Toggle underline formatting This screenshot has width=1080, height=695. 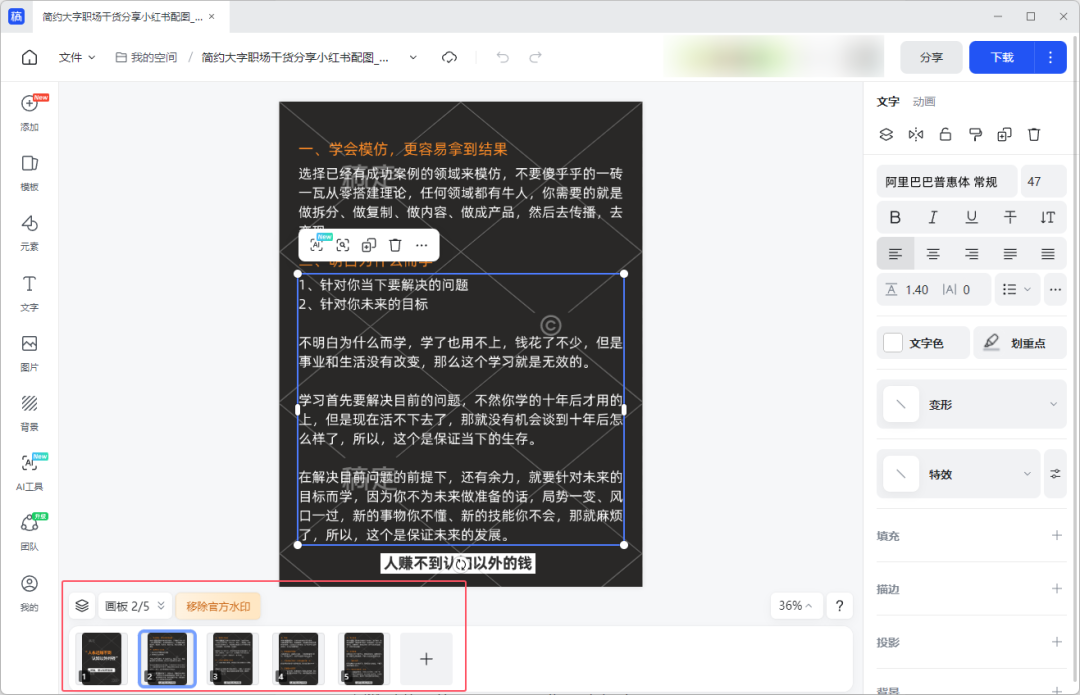971,218
